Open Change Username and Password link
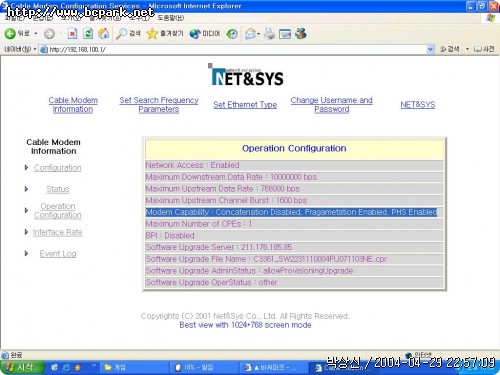 331,105
